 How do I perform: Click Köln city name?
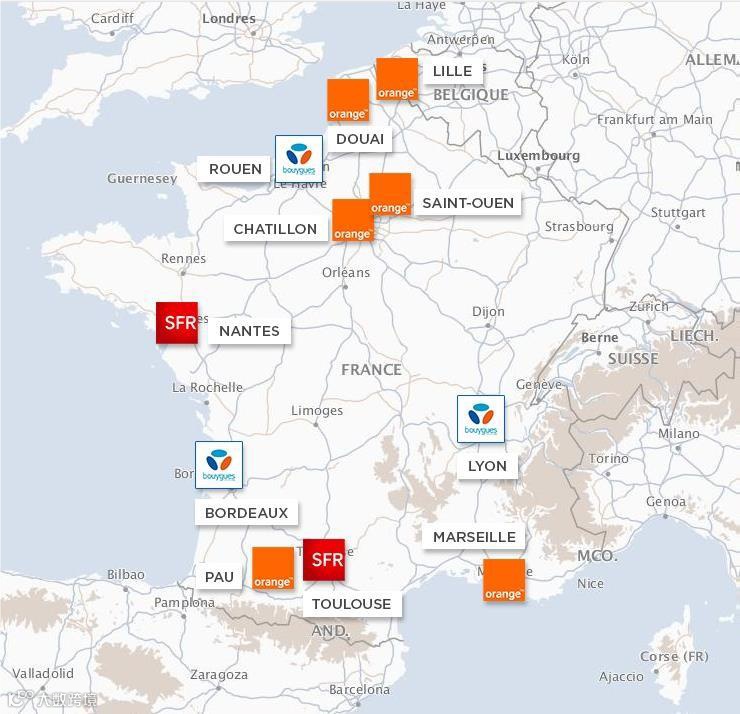(x=576, y=59)
